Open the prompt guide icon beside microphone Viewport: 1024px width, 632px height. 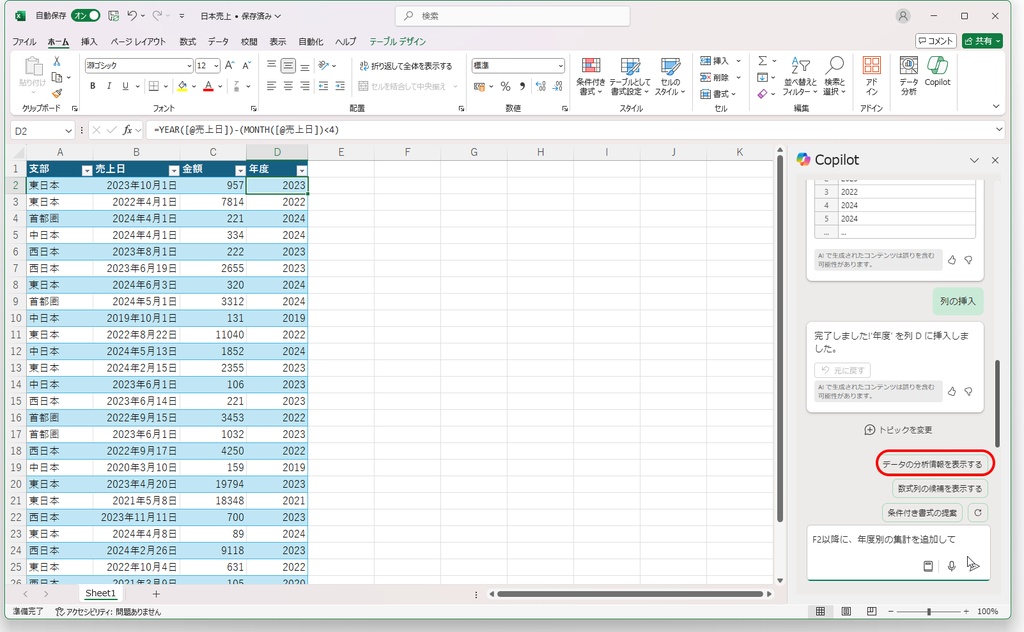[x=928, y=566]
